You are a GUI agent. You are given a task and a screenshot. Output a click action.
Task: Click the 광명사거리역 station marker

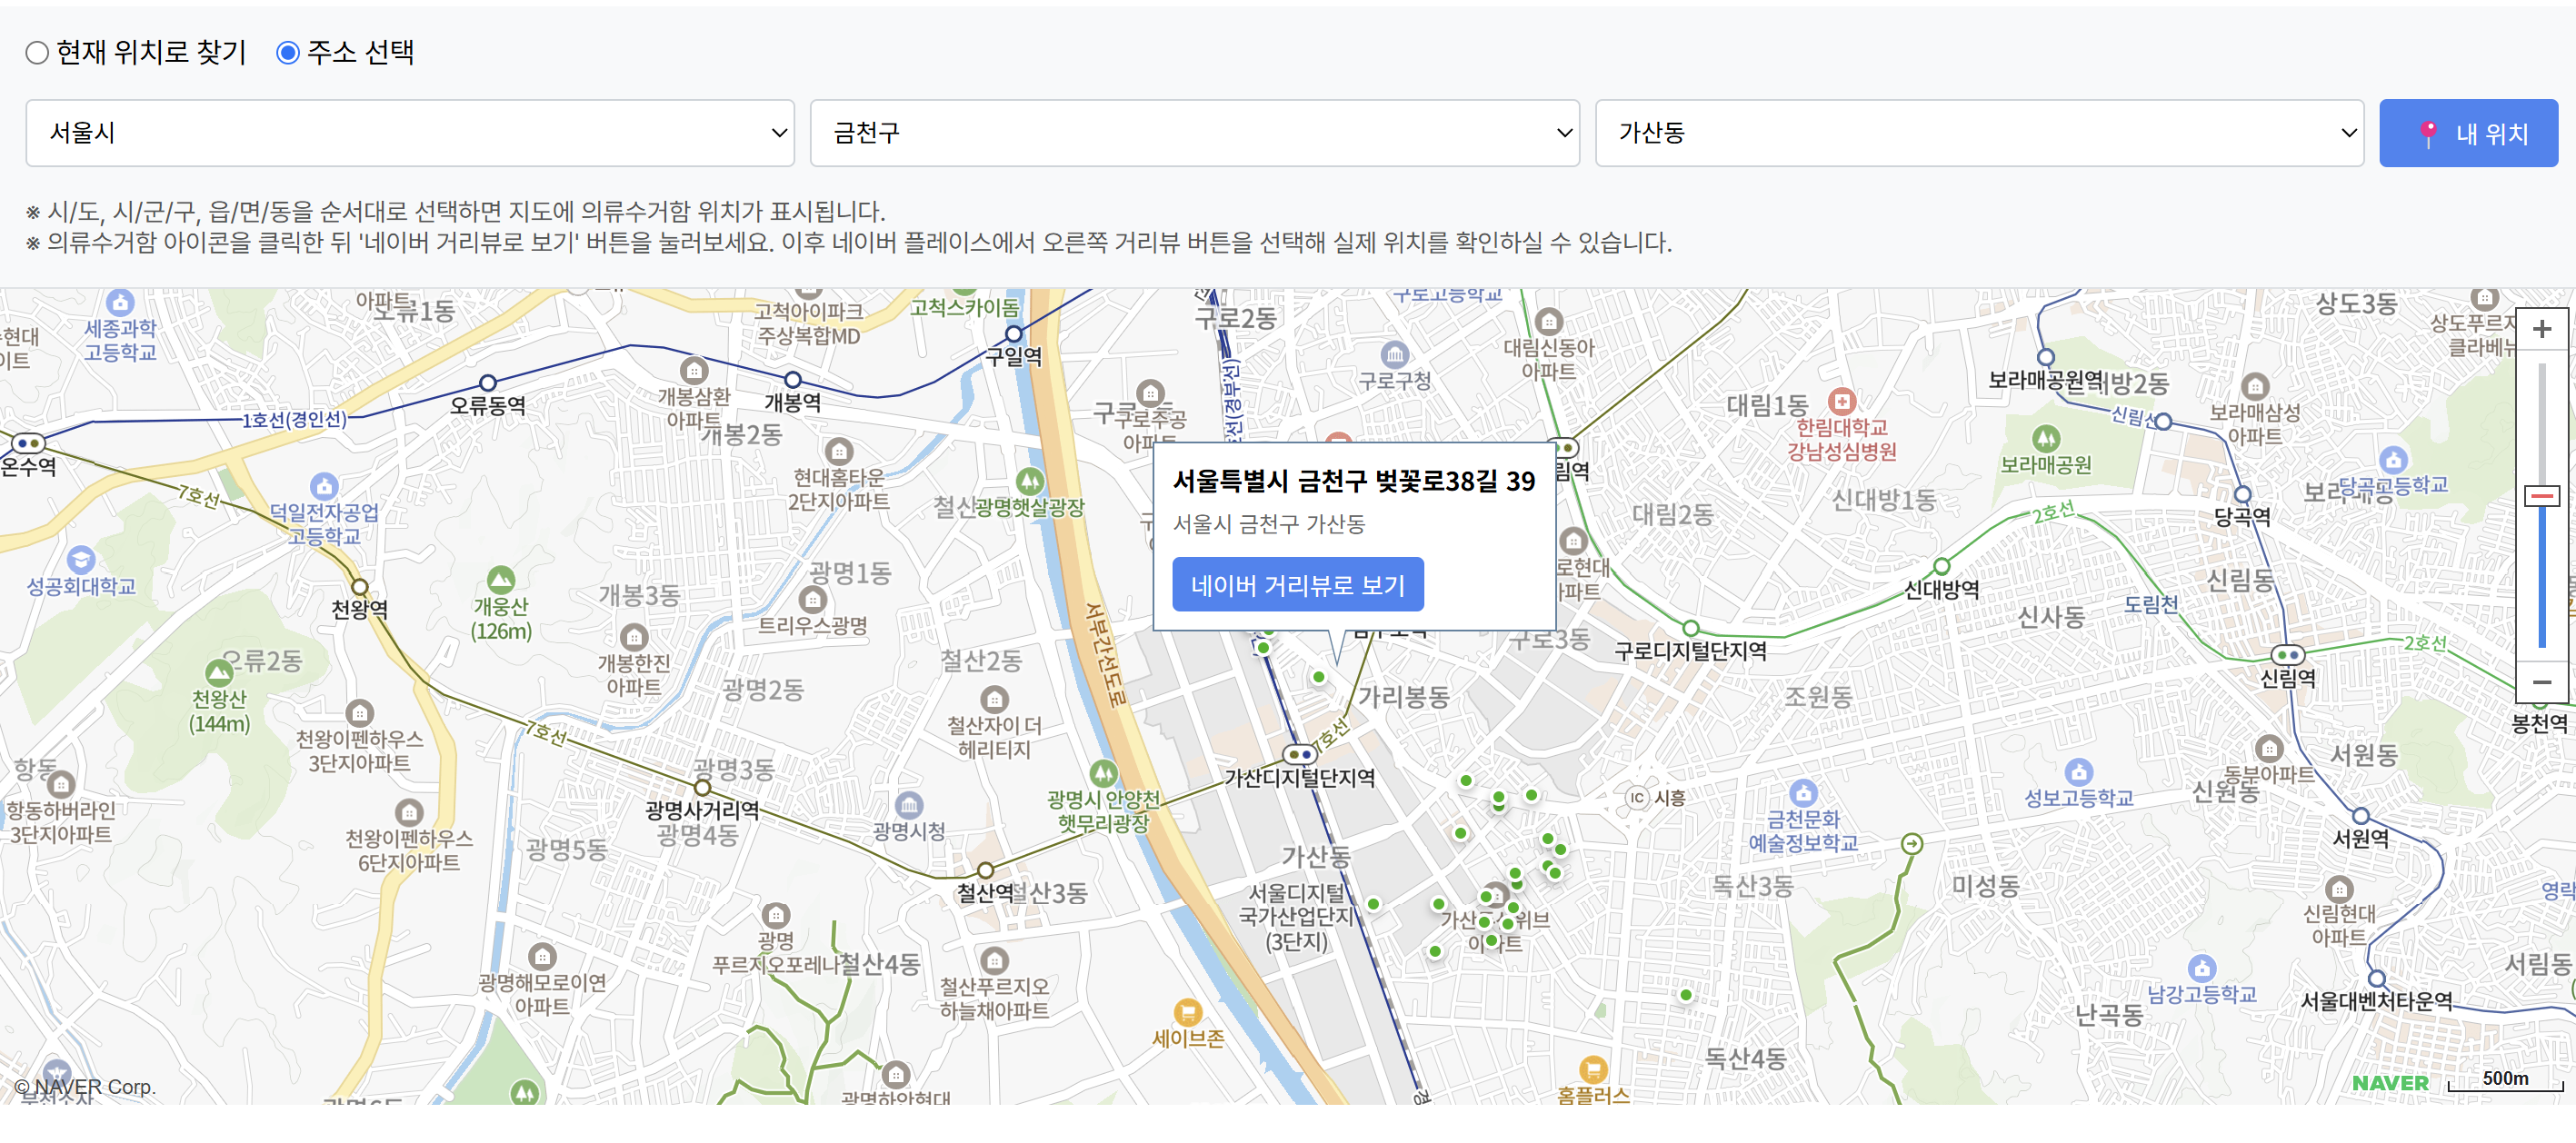[x=702, y=788]
